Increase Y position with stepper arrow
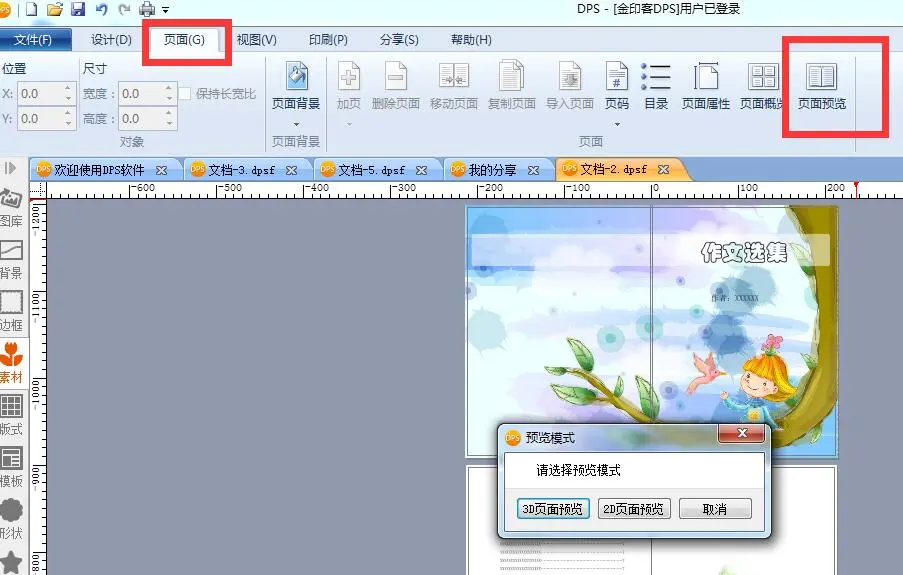Viewport: 903px width, 575px height. pyautogui.click(x=69, y=114)
